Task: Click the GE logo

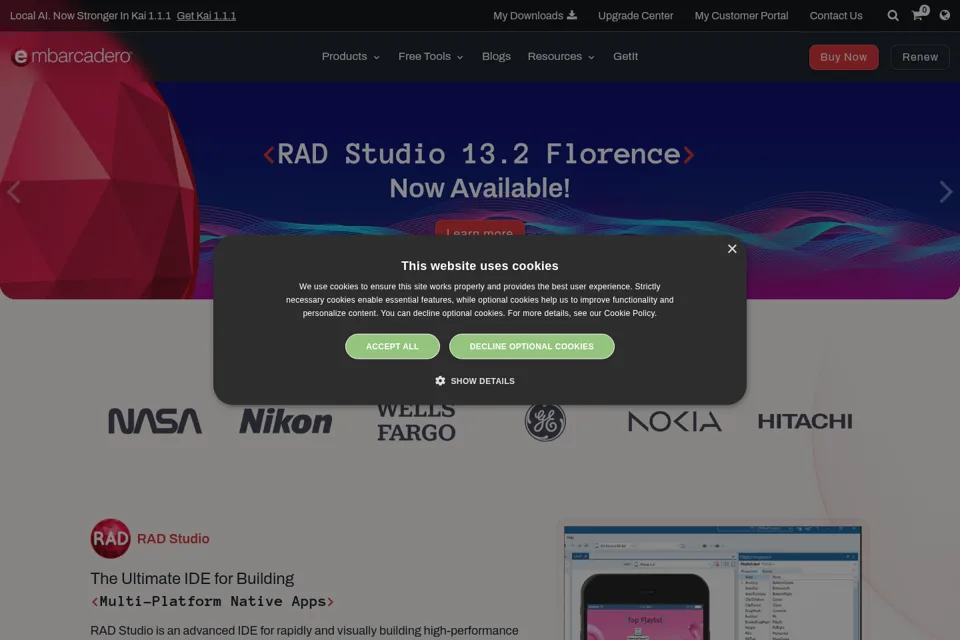Action: point(545,421)
